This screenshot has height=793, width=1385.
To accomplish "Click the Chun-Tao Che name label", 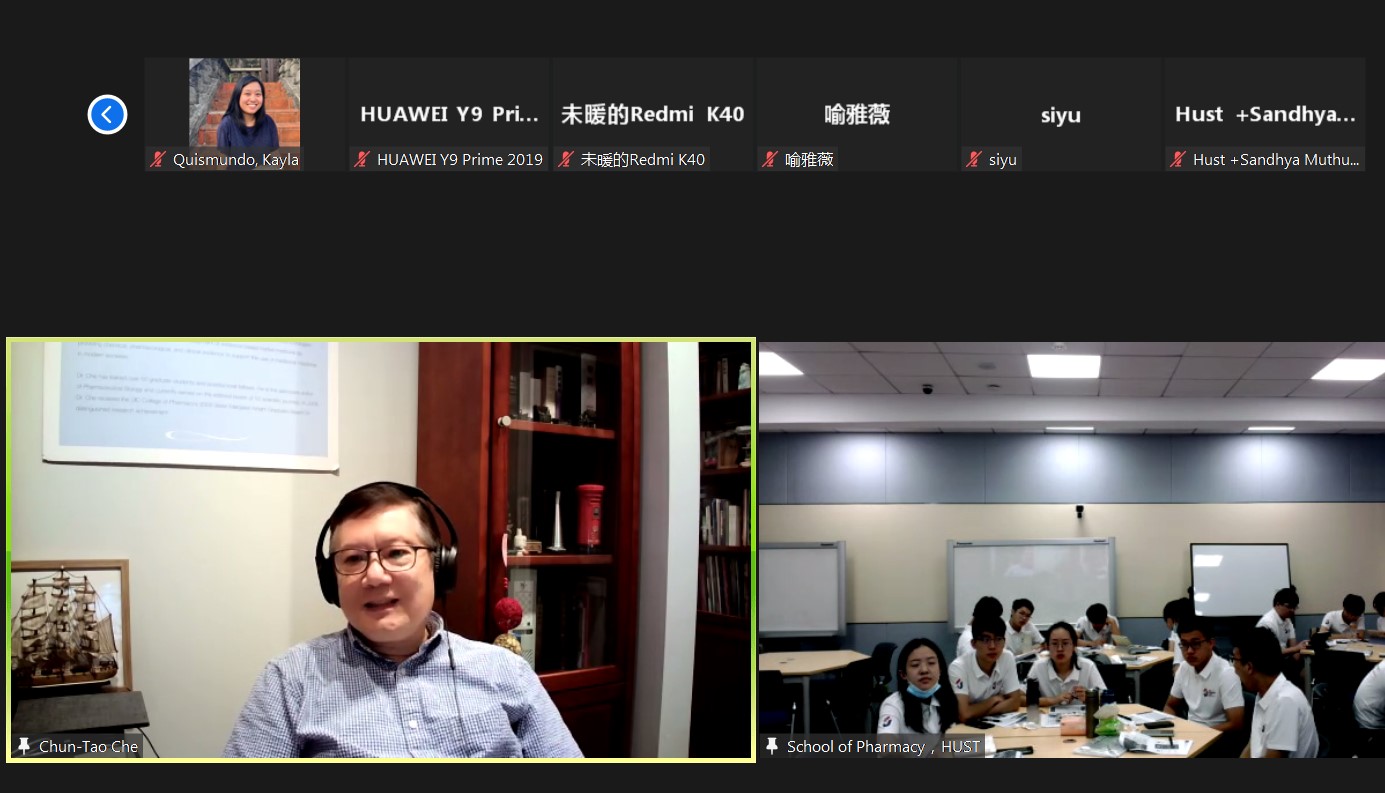I will tap(88, 747).
